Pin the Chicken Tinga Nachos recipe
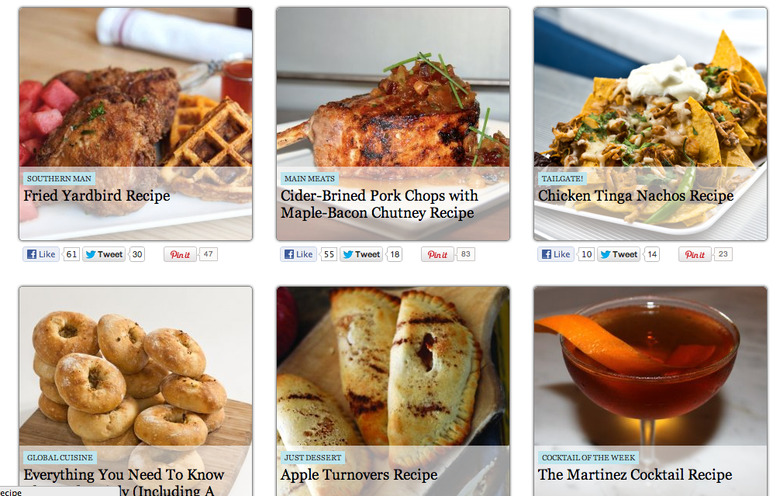The height and width of the screenshot is (496, 780). [695, 254]
